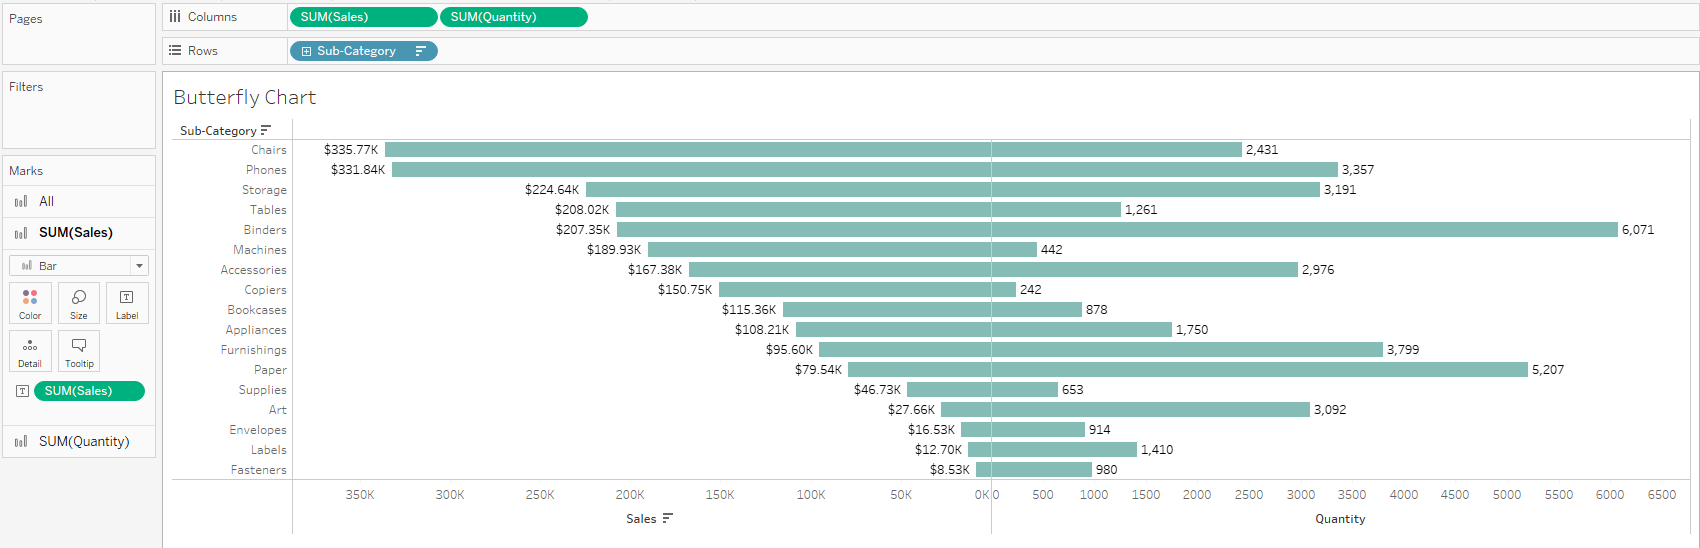The height and width of the screenshot is (548, 1700).
Task: Open the Color mark property
Action: click(30, 302)
